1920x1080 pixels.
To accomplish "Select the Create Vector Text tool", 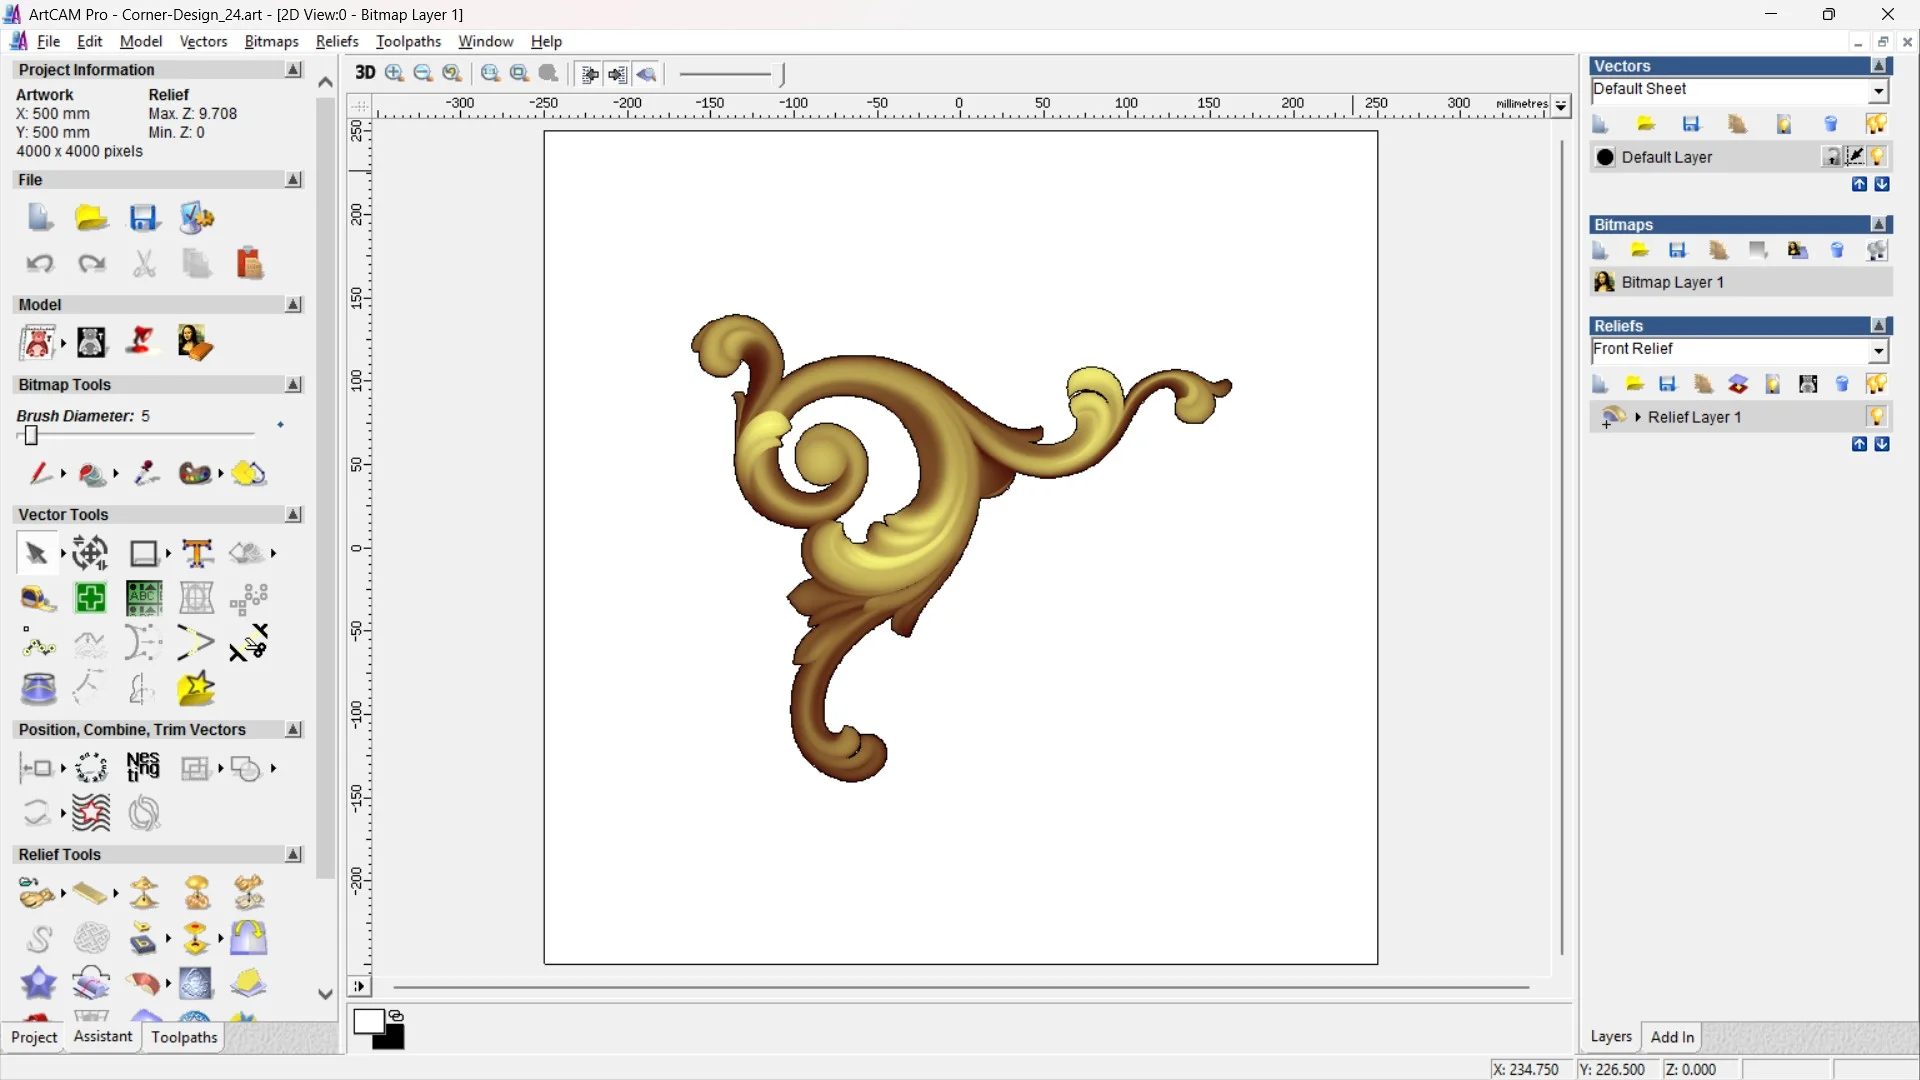I will pyautogui.click(x=197, y=553).
